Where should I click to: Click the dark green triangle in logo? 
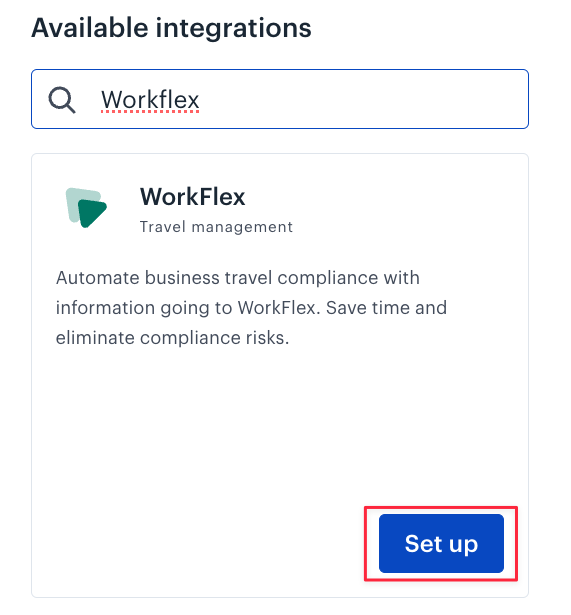[92, 213]
